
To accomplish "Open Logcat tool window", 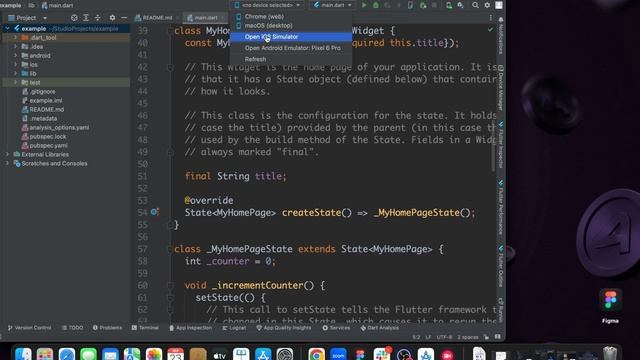I will point(234,327).
